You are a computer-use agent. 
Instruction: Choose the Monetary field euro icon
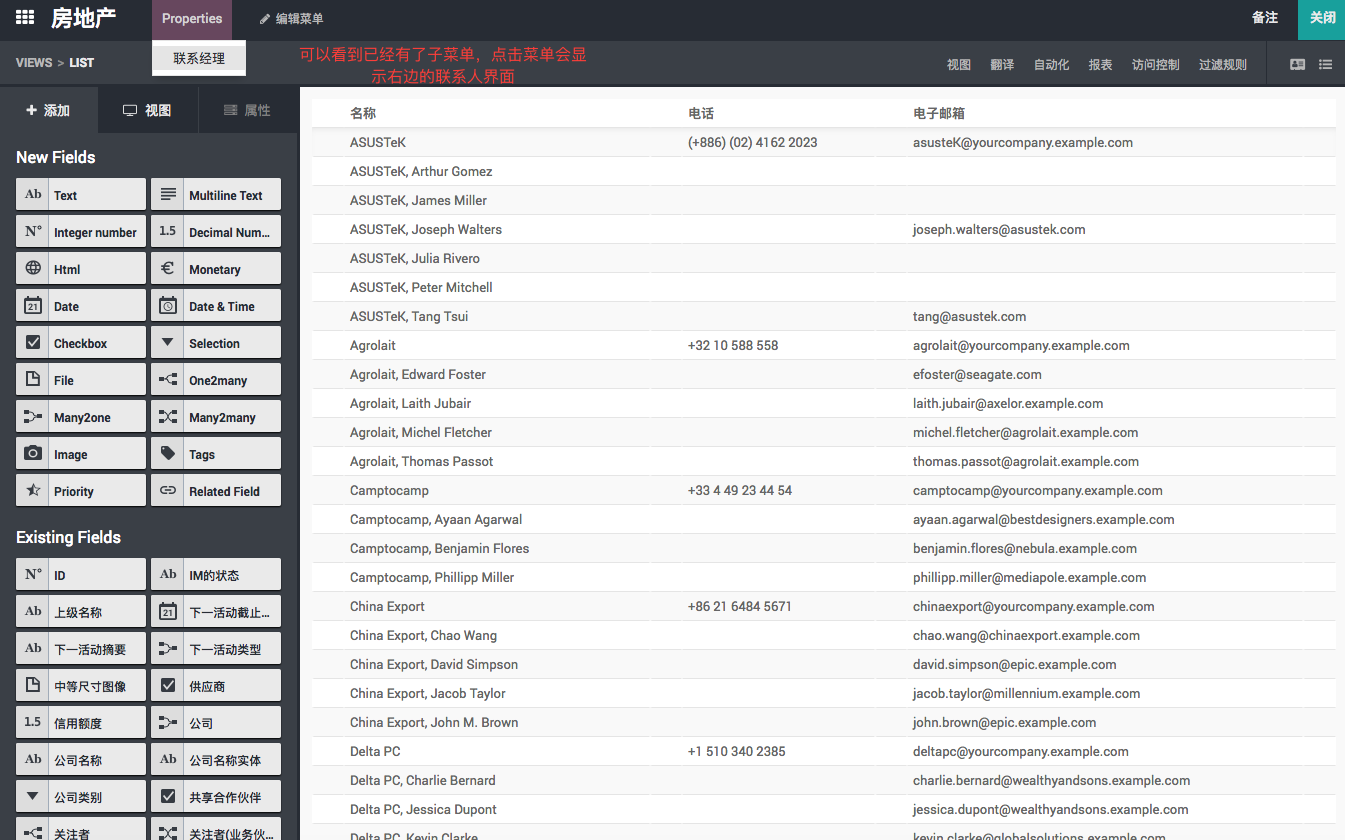(168, 269)
